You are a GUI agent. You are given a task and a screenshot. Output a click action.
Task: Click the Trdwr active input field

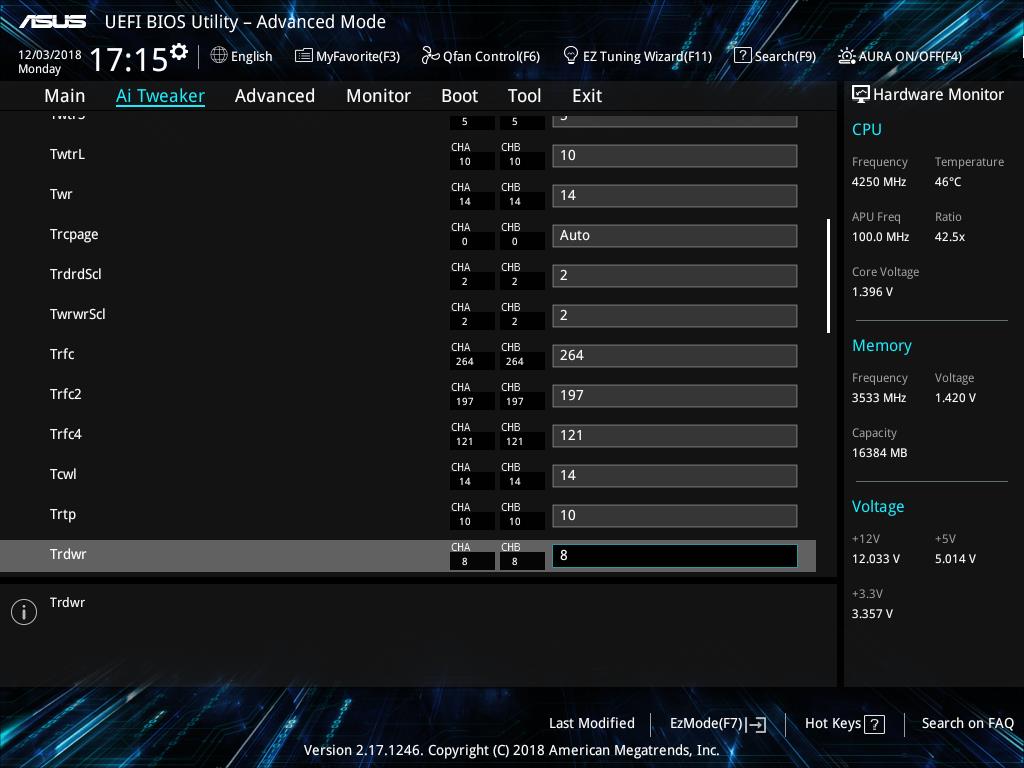(675, 555)
